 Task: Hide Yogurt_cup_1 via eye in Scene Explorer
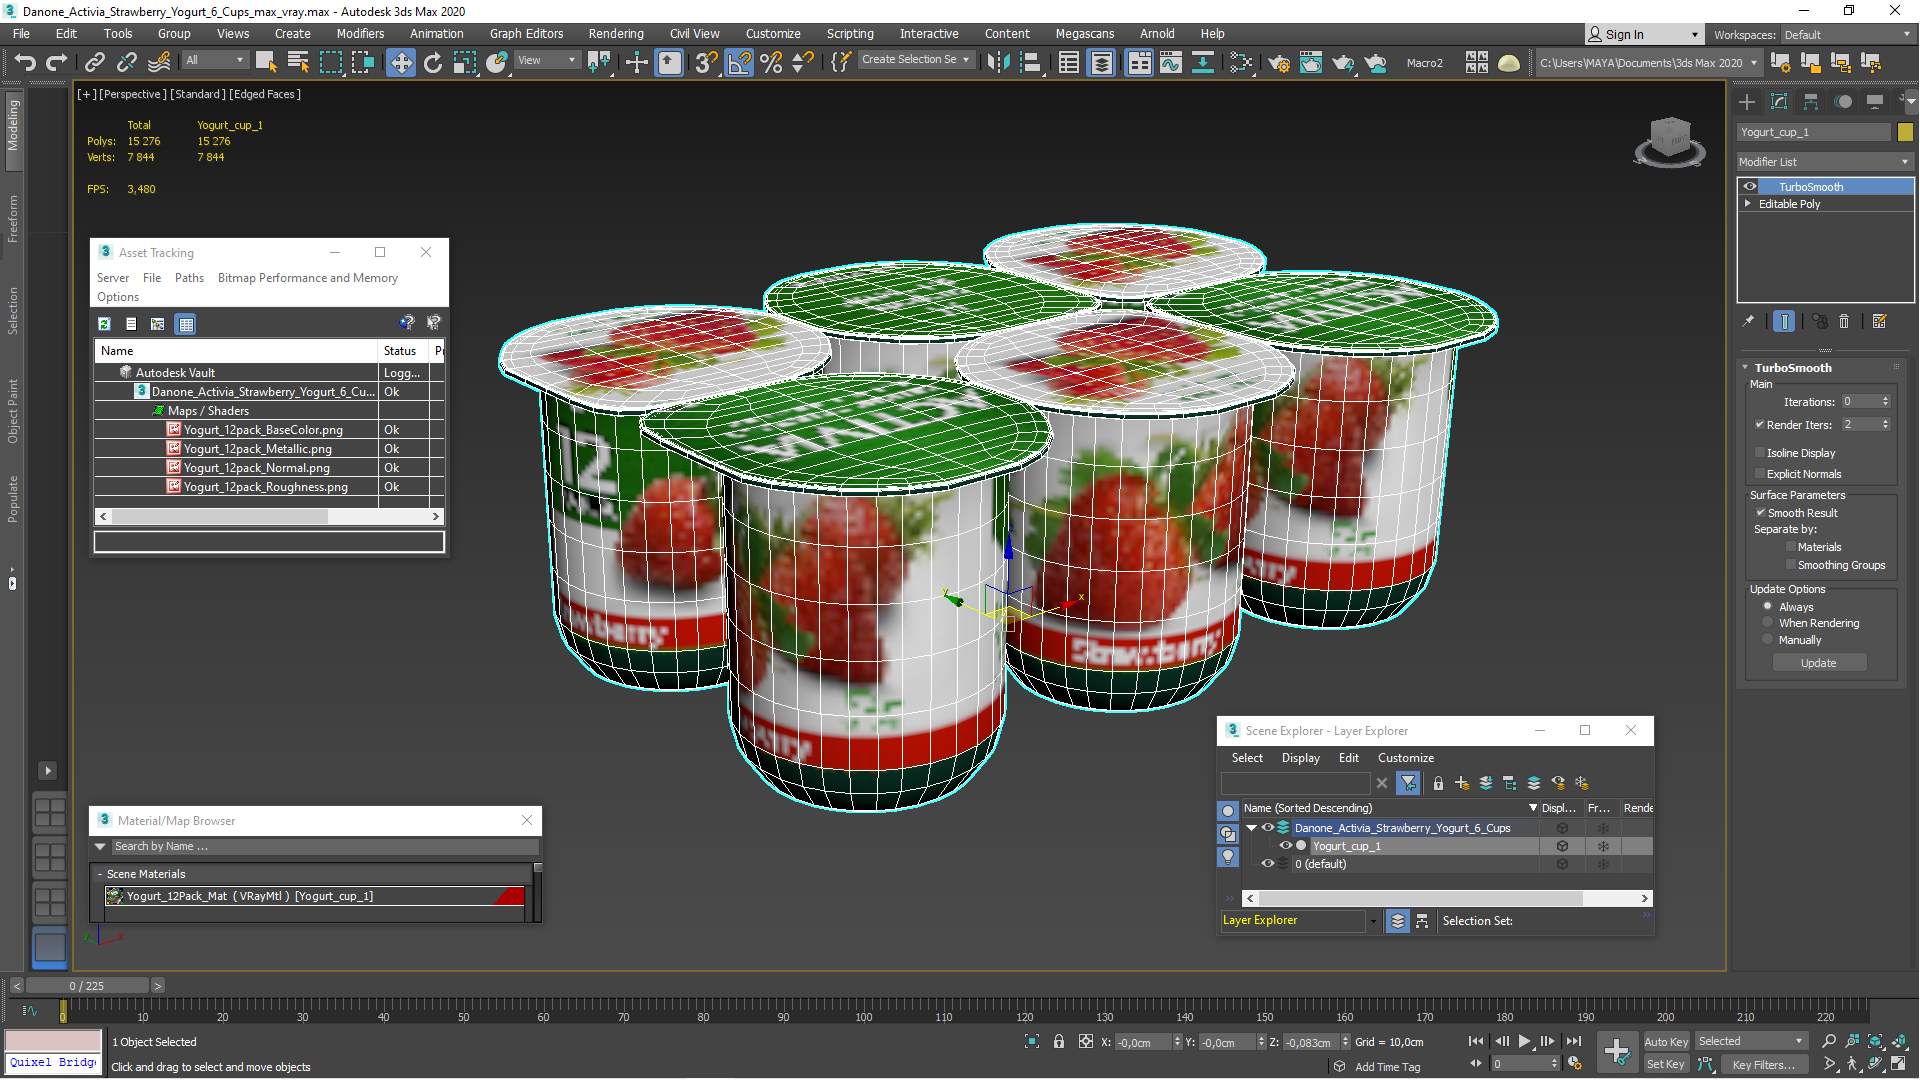(x=1286, y=846)
